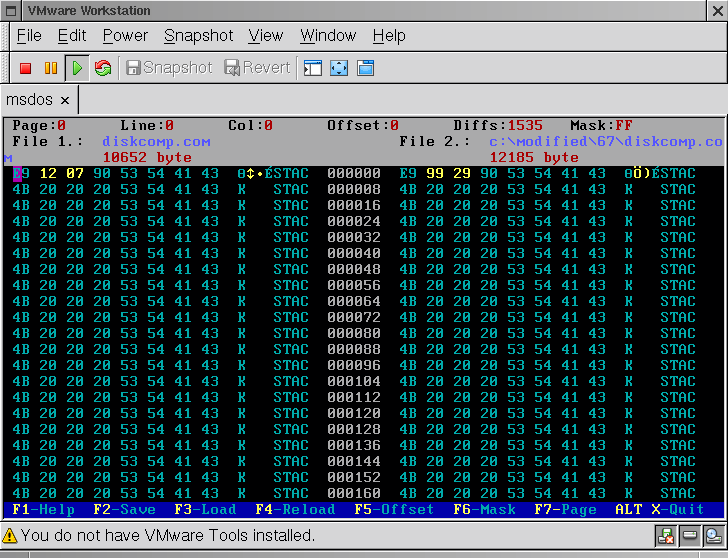Click the F6-Mask label
Image resolution: width=728 pixels, height=558 pixels.
click(484, 510)
